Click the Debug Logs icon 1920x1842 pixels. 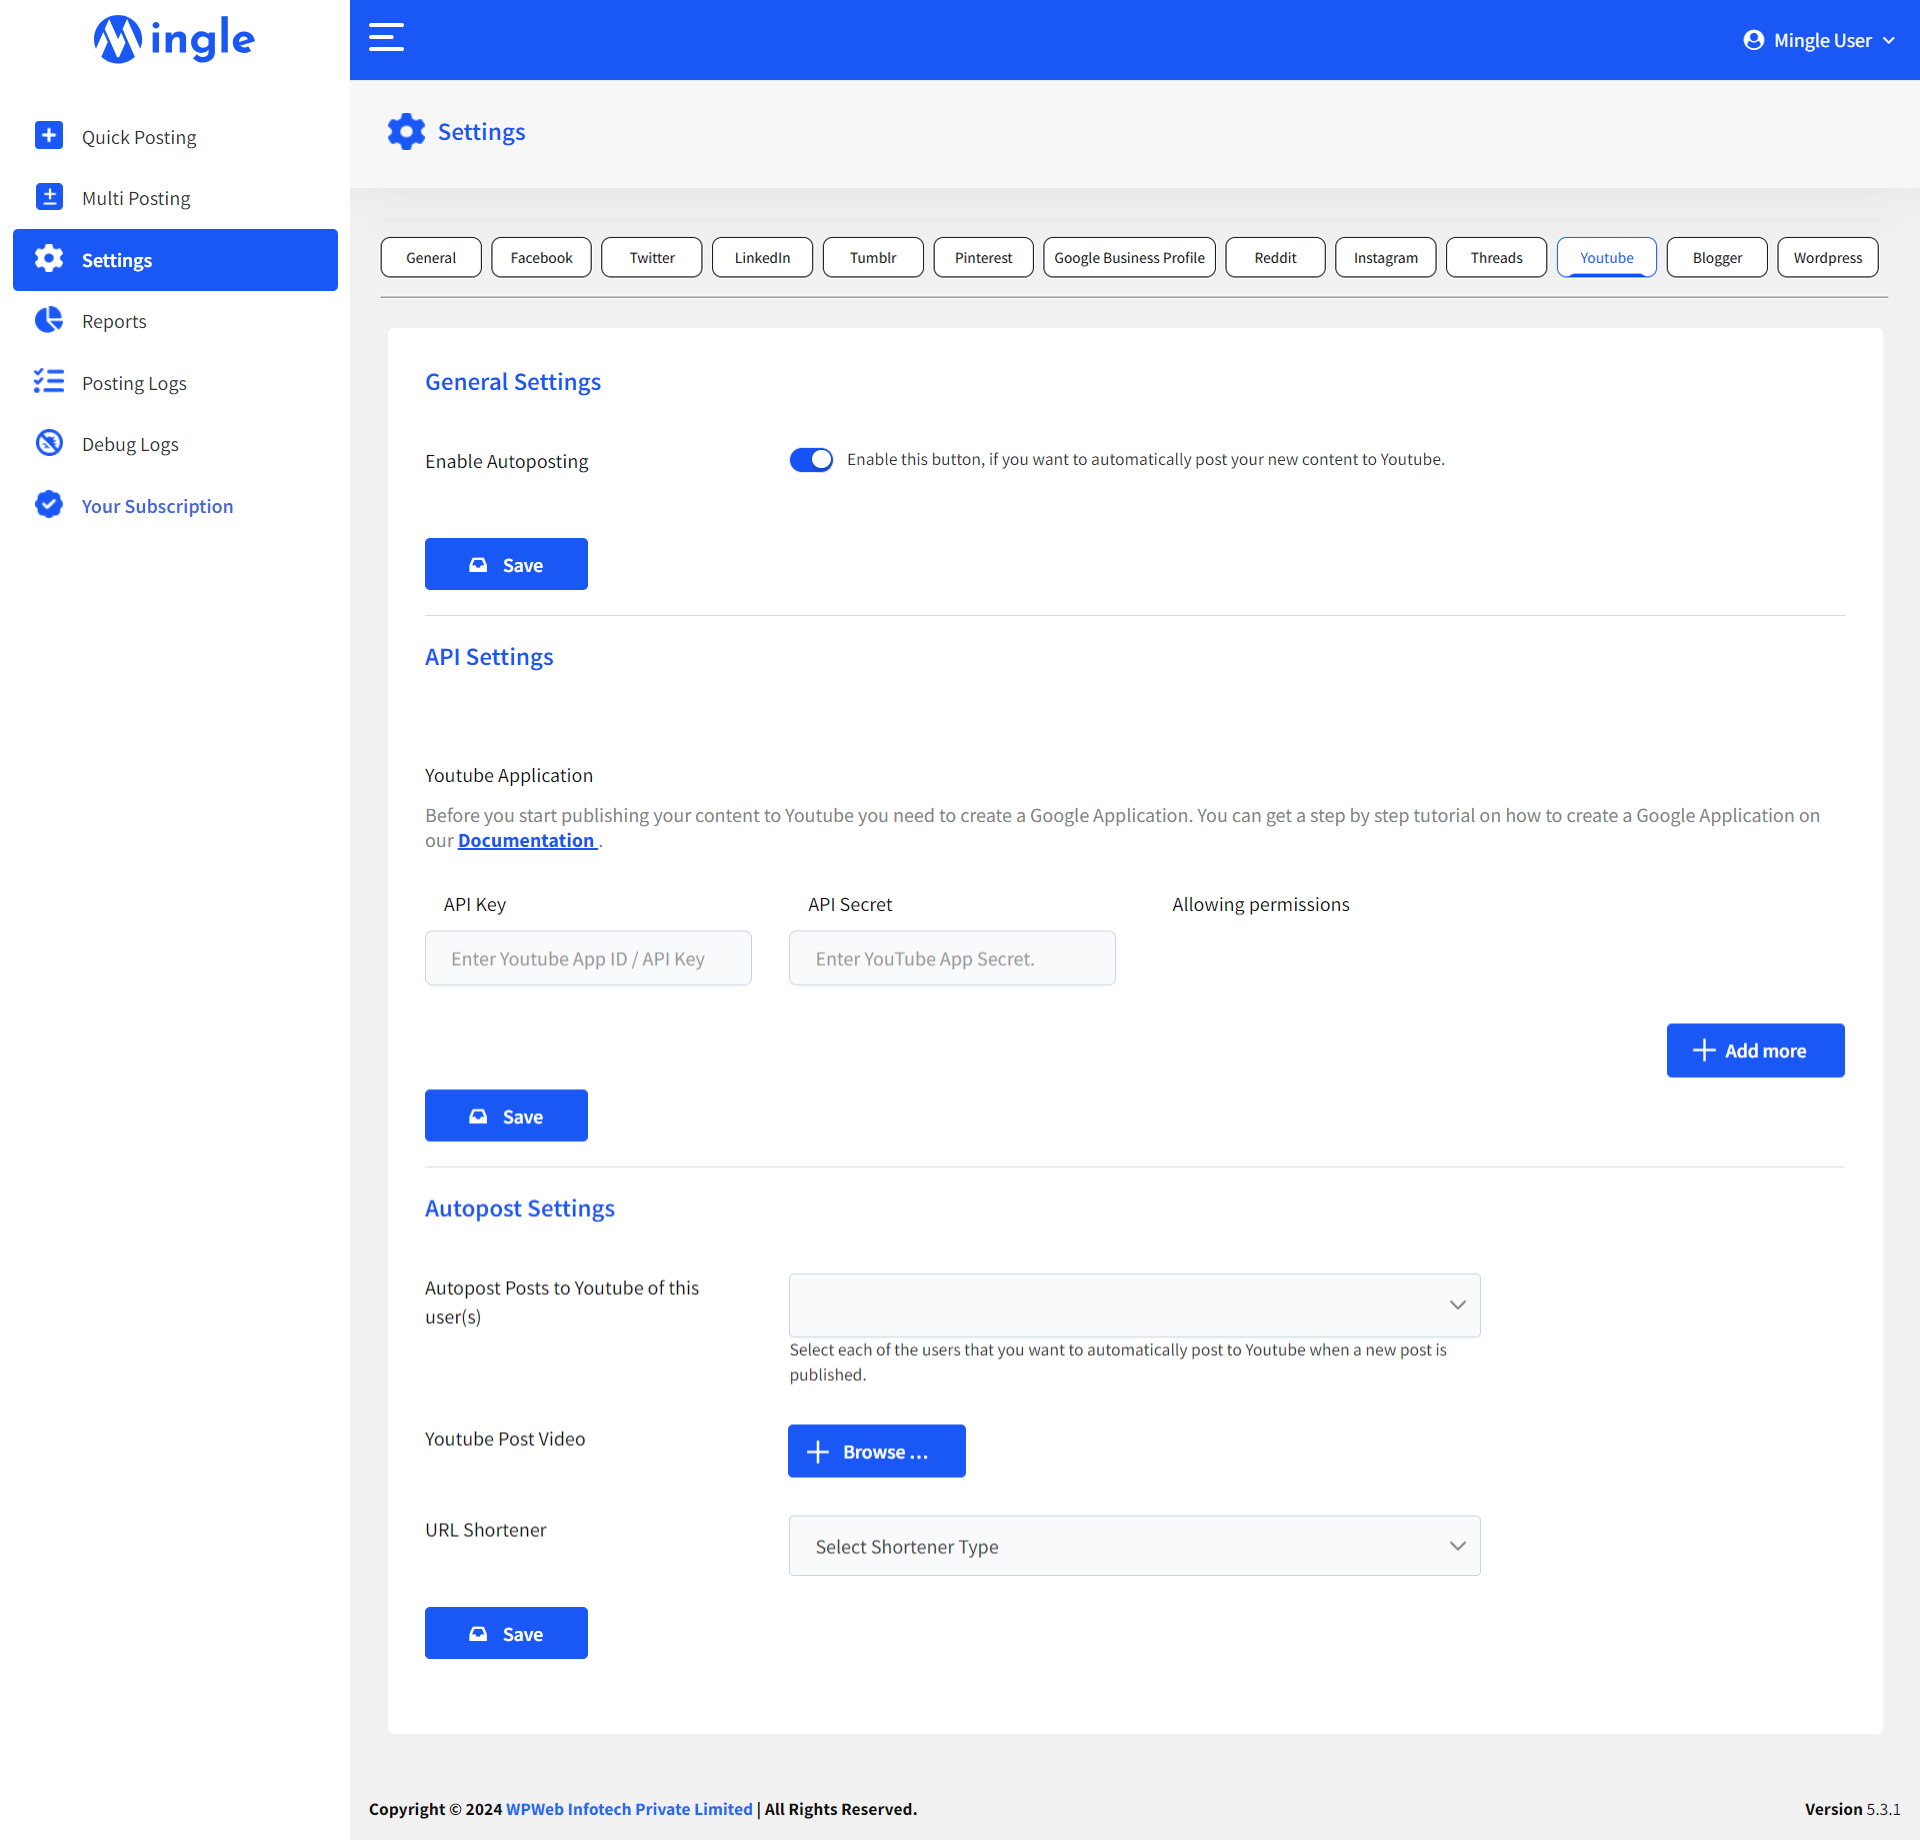pyautogui.click(x=49, y=443)
